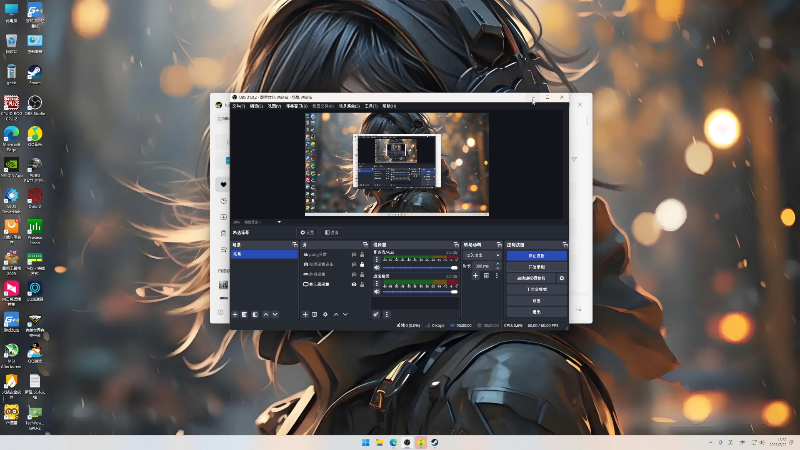Open scene filters icon in Scenes toolbar
This screenshot has width=800, height=450.
(255, 315)
